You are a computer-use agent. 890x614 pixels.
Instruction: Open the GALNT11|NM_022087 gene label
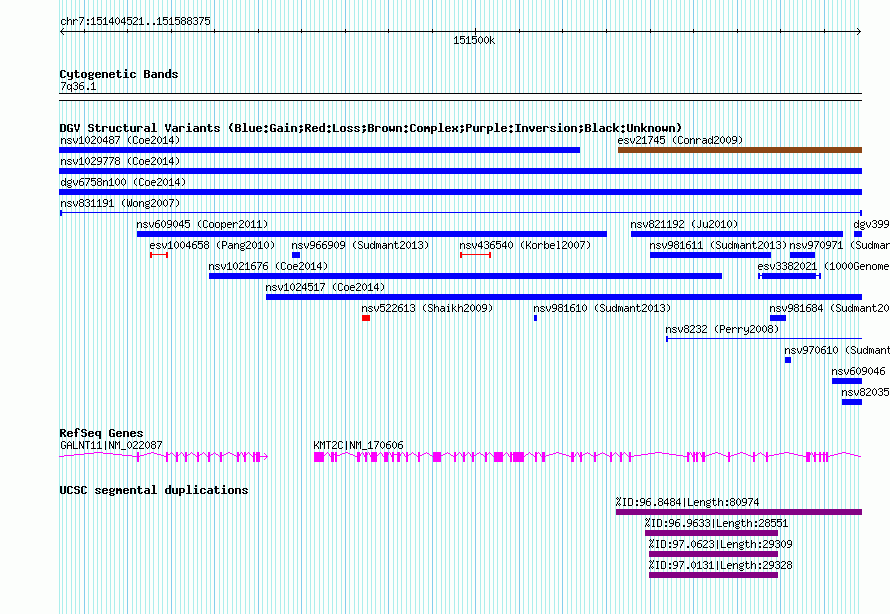pos(111,445)
